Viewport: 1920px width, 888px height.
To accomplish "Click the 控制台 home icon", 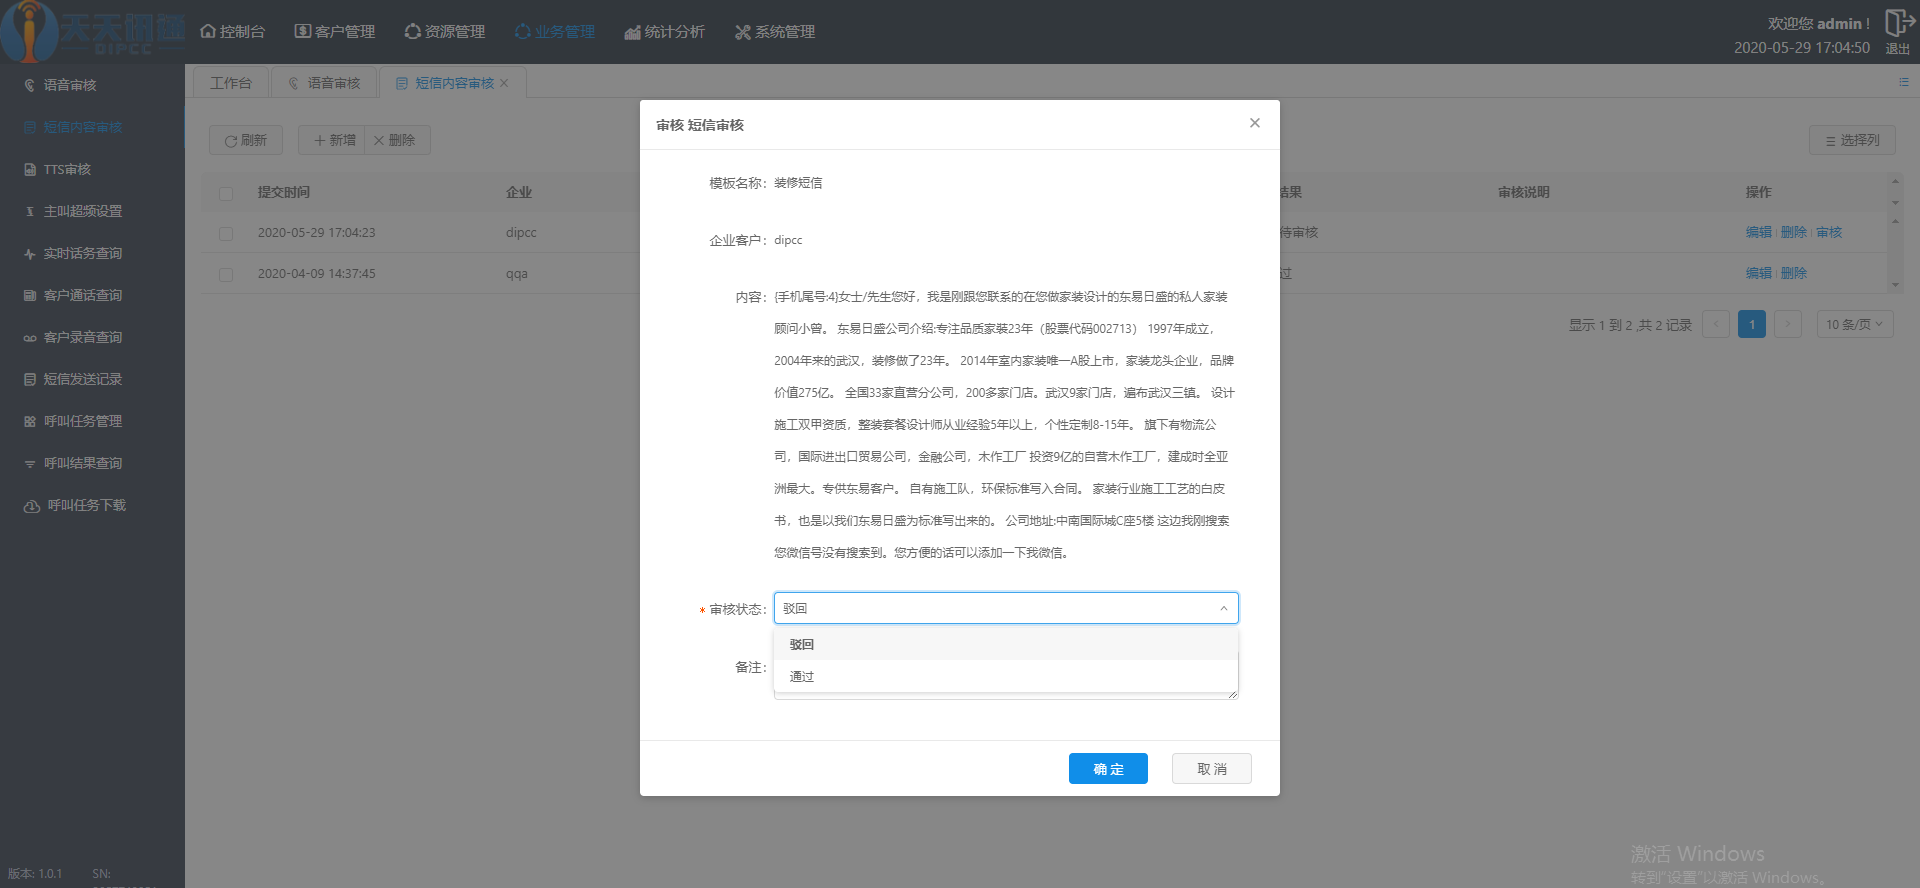I will (208, 32).
